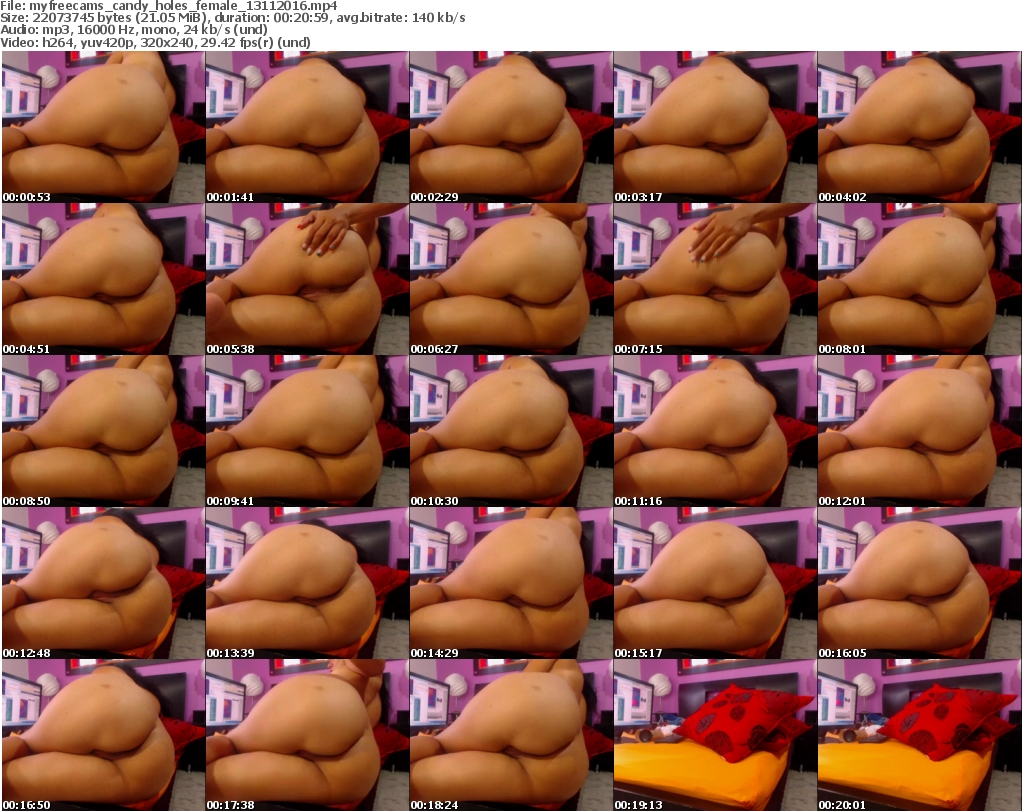Pick the thumbnail with timestamp 00:16:50
The width and height of the screenshot is (1024, 811).
103,735
